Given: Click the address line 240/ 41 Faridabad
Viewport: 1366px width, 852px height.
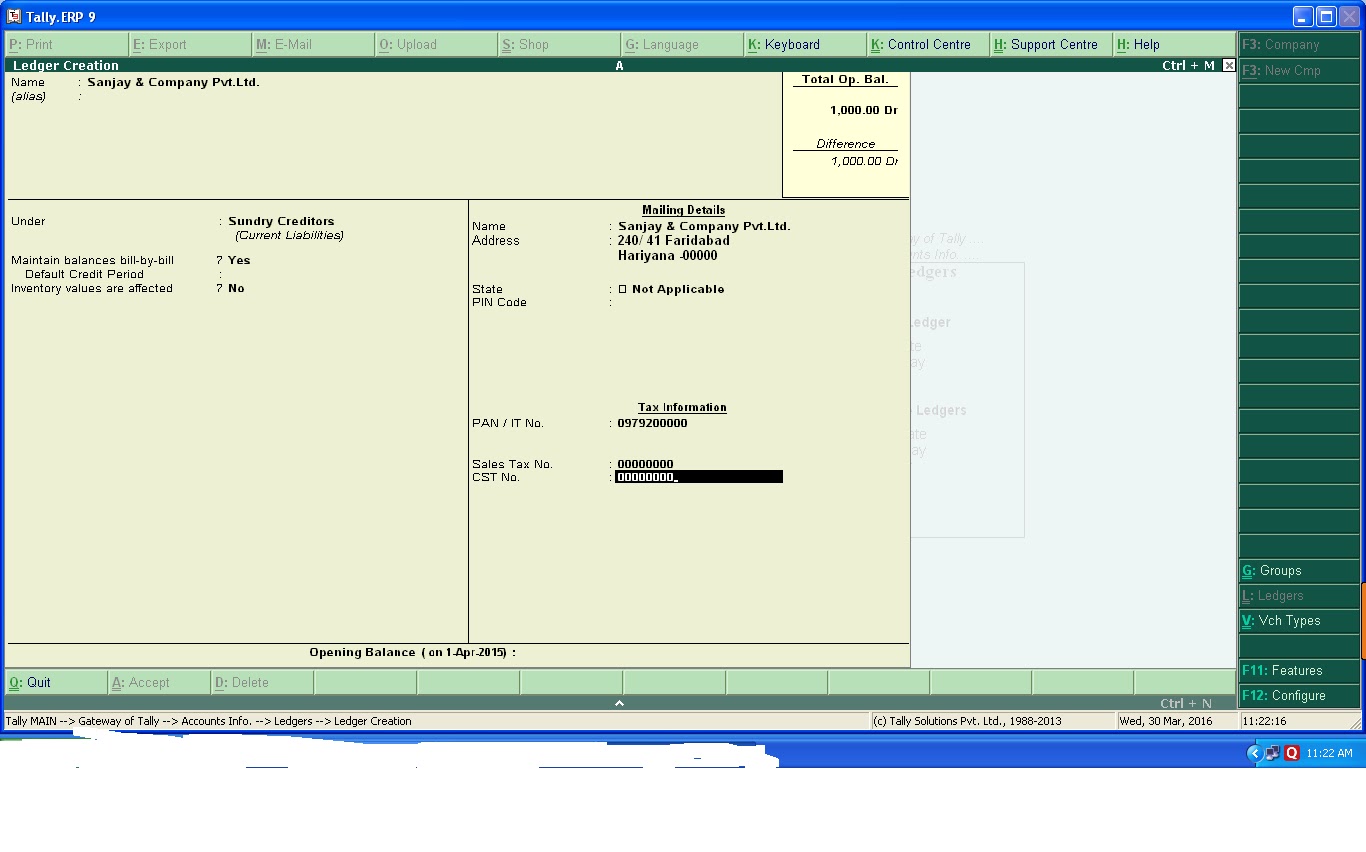Looking at the screenshot, I should pos(674,240).
